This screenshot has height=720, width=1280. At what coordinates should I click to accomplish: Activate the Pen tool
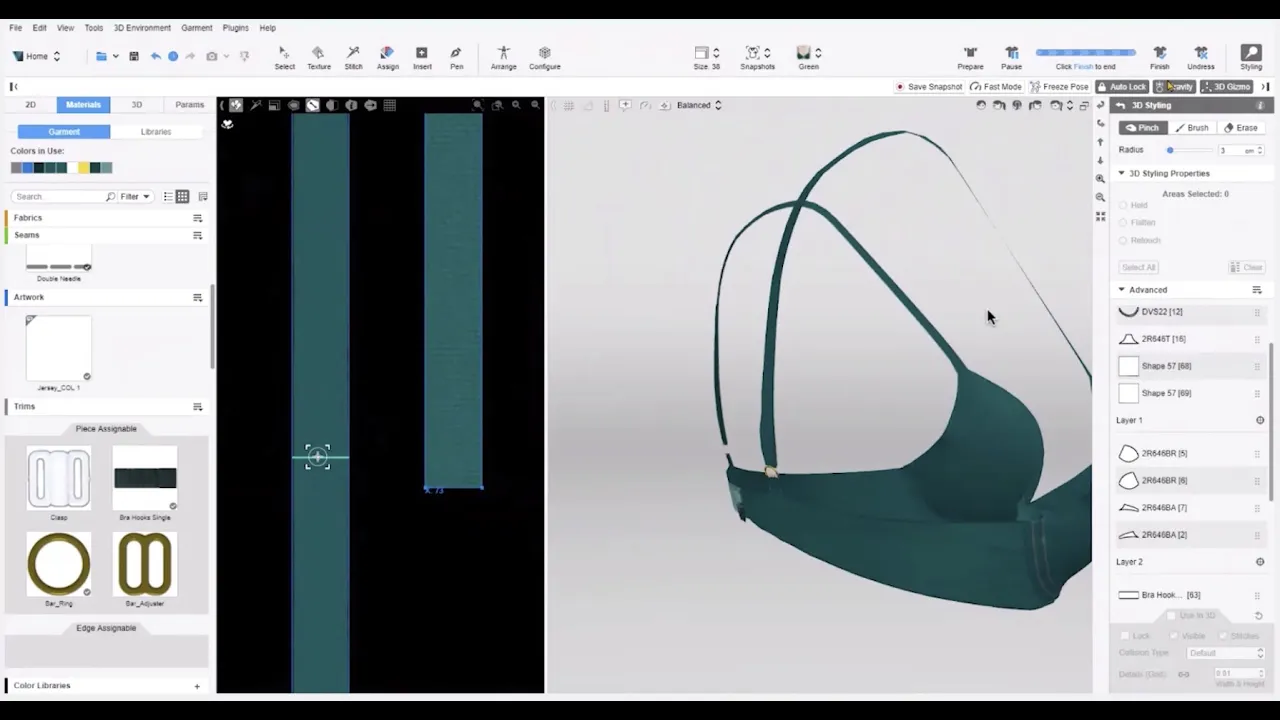(456, 57)
